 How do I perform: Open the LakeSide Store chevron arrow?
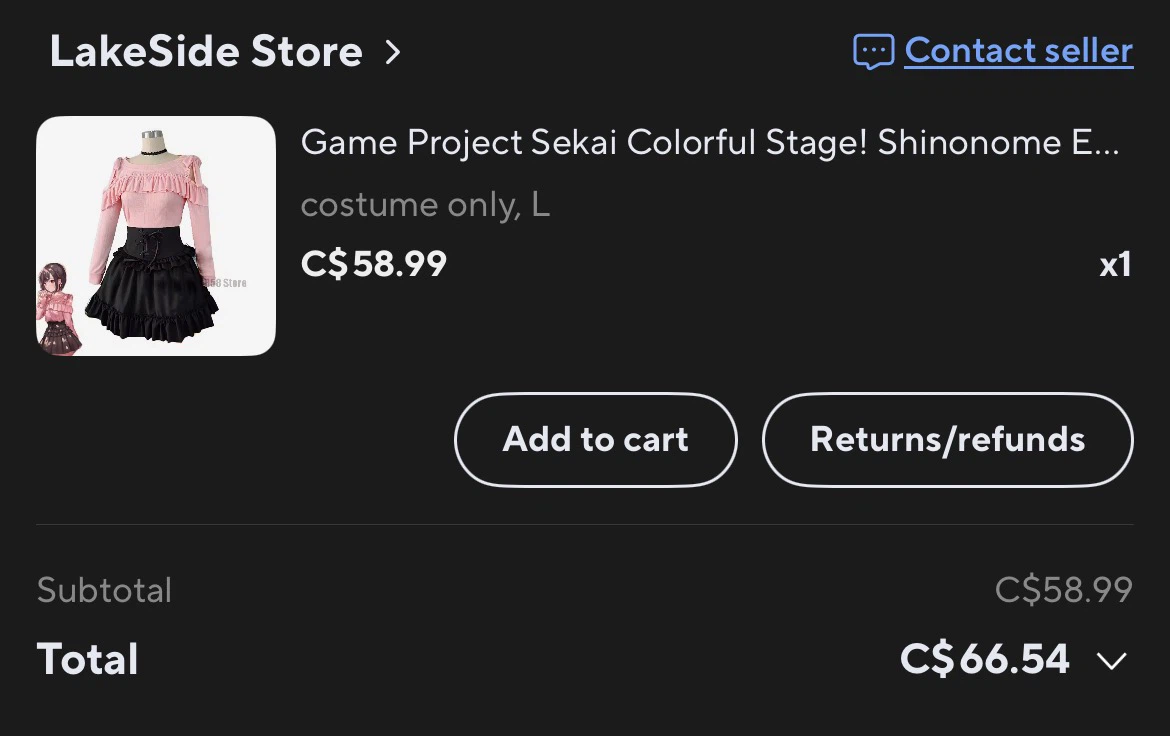[x=392, y=52]
